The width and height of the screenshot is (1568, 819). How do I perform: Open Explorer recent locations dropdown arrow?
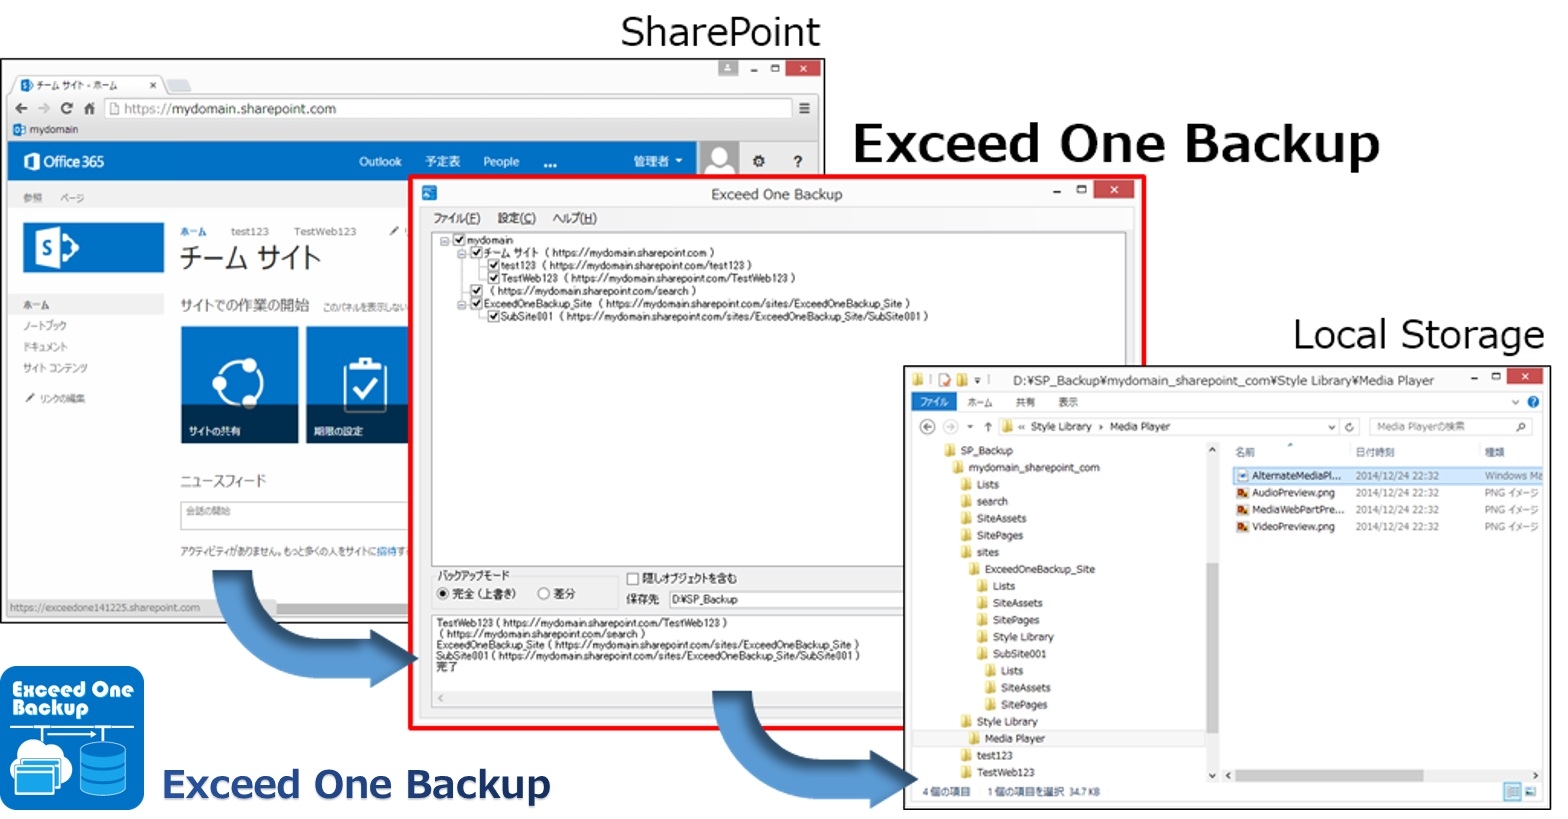click(x=970, y=427)
